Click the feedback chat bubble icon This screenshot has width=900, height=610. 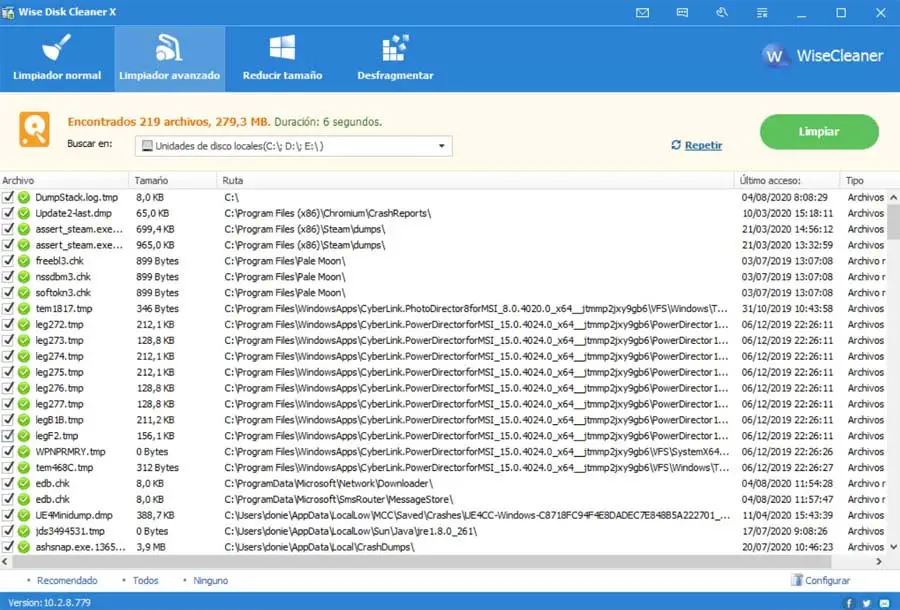pyautogui.click(x=682, y=13)
